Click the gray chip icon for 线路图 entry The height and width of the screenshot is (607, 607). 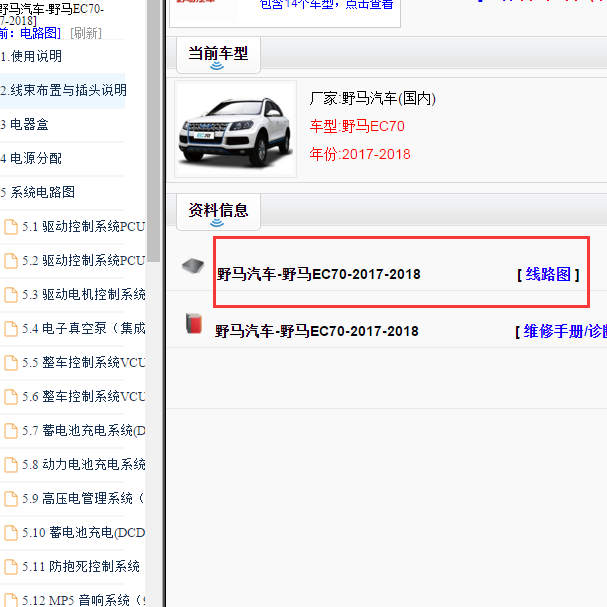coord(193,266)
